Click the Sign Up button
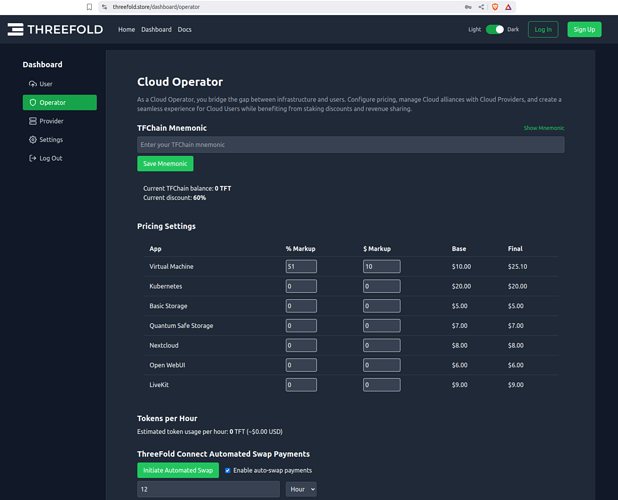The image size is (618, 500). [x=584, y=29]
